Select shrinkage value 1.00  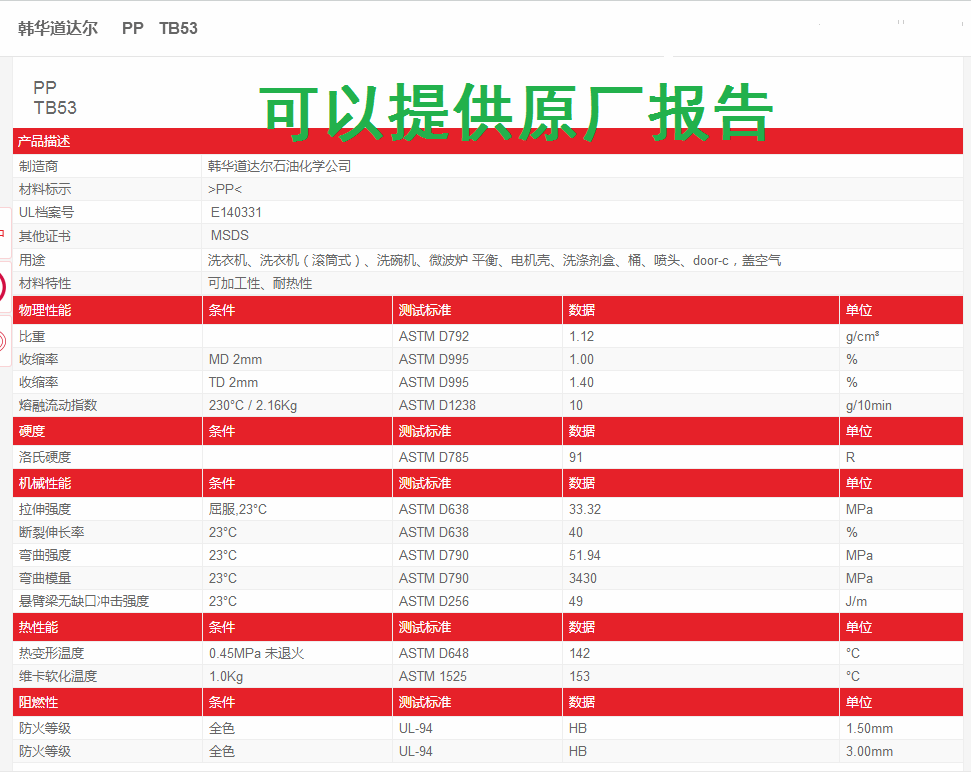click(581, 359)
